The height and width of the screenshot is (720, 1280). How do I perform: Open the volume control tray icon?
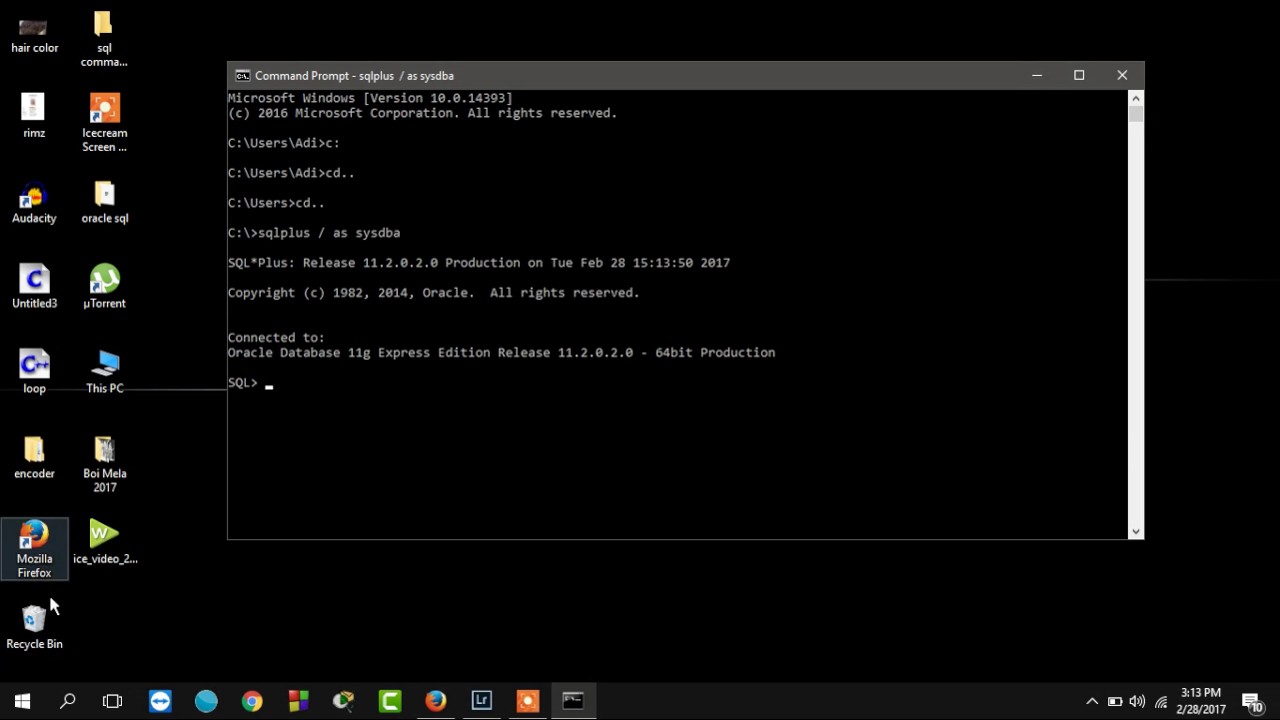tap(1137, 702)
